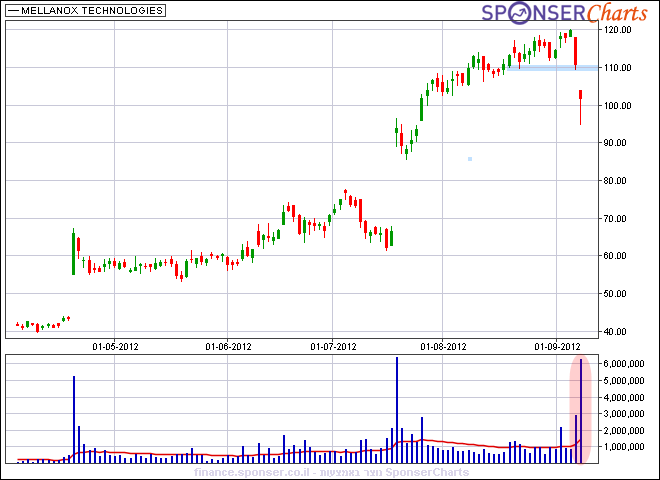Viewport: 660px width, 480px height.
Task: Click the 1,000,000 volume axis label
Action: tap(624, 447)
